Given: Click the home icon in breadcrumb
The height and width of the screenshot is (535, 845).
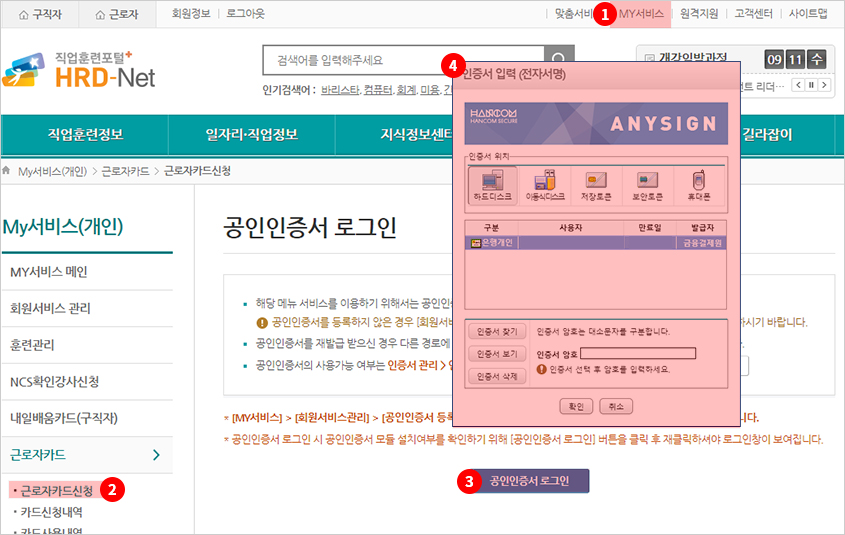Looking at the screenshot, I should [x=6, y=171].
